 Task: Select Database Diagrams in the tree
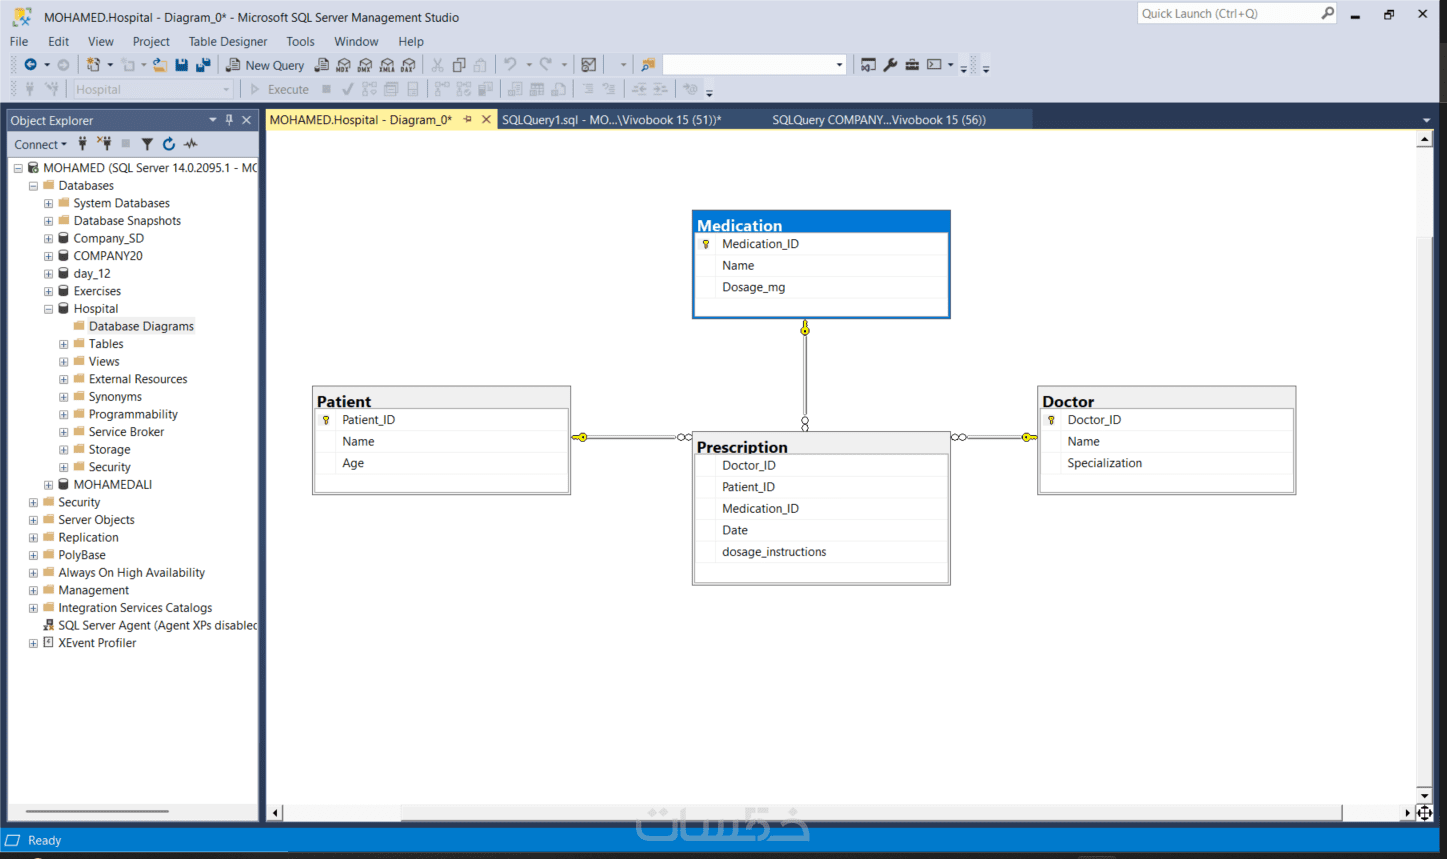[141, 326]
